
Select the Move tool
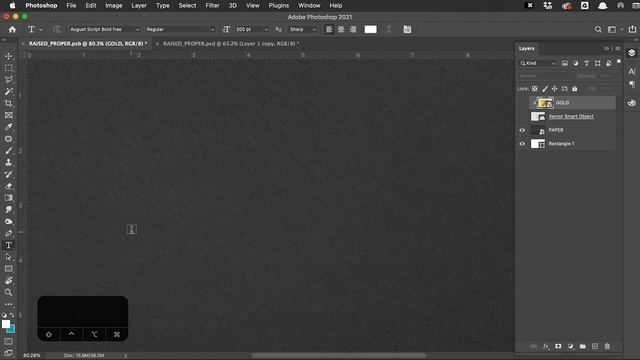[9, 56]
